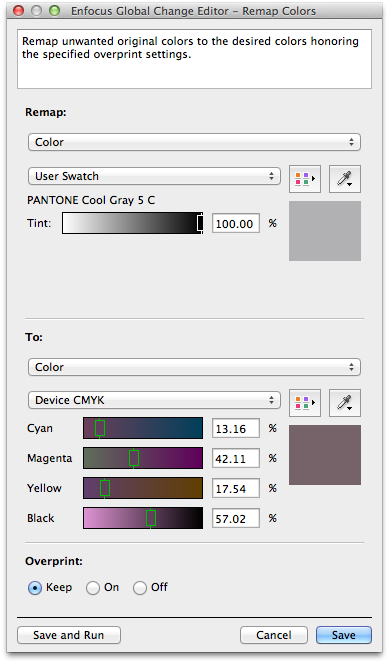389x663 pixels.
Task: Open the Device CMYK color space dropdown
Action: coord(154,400)
